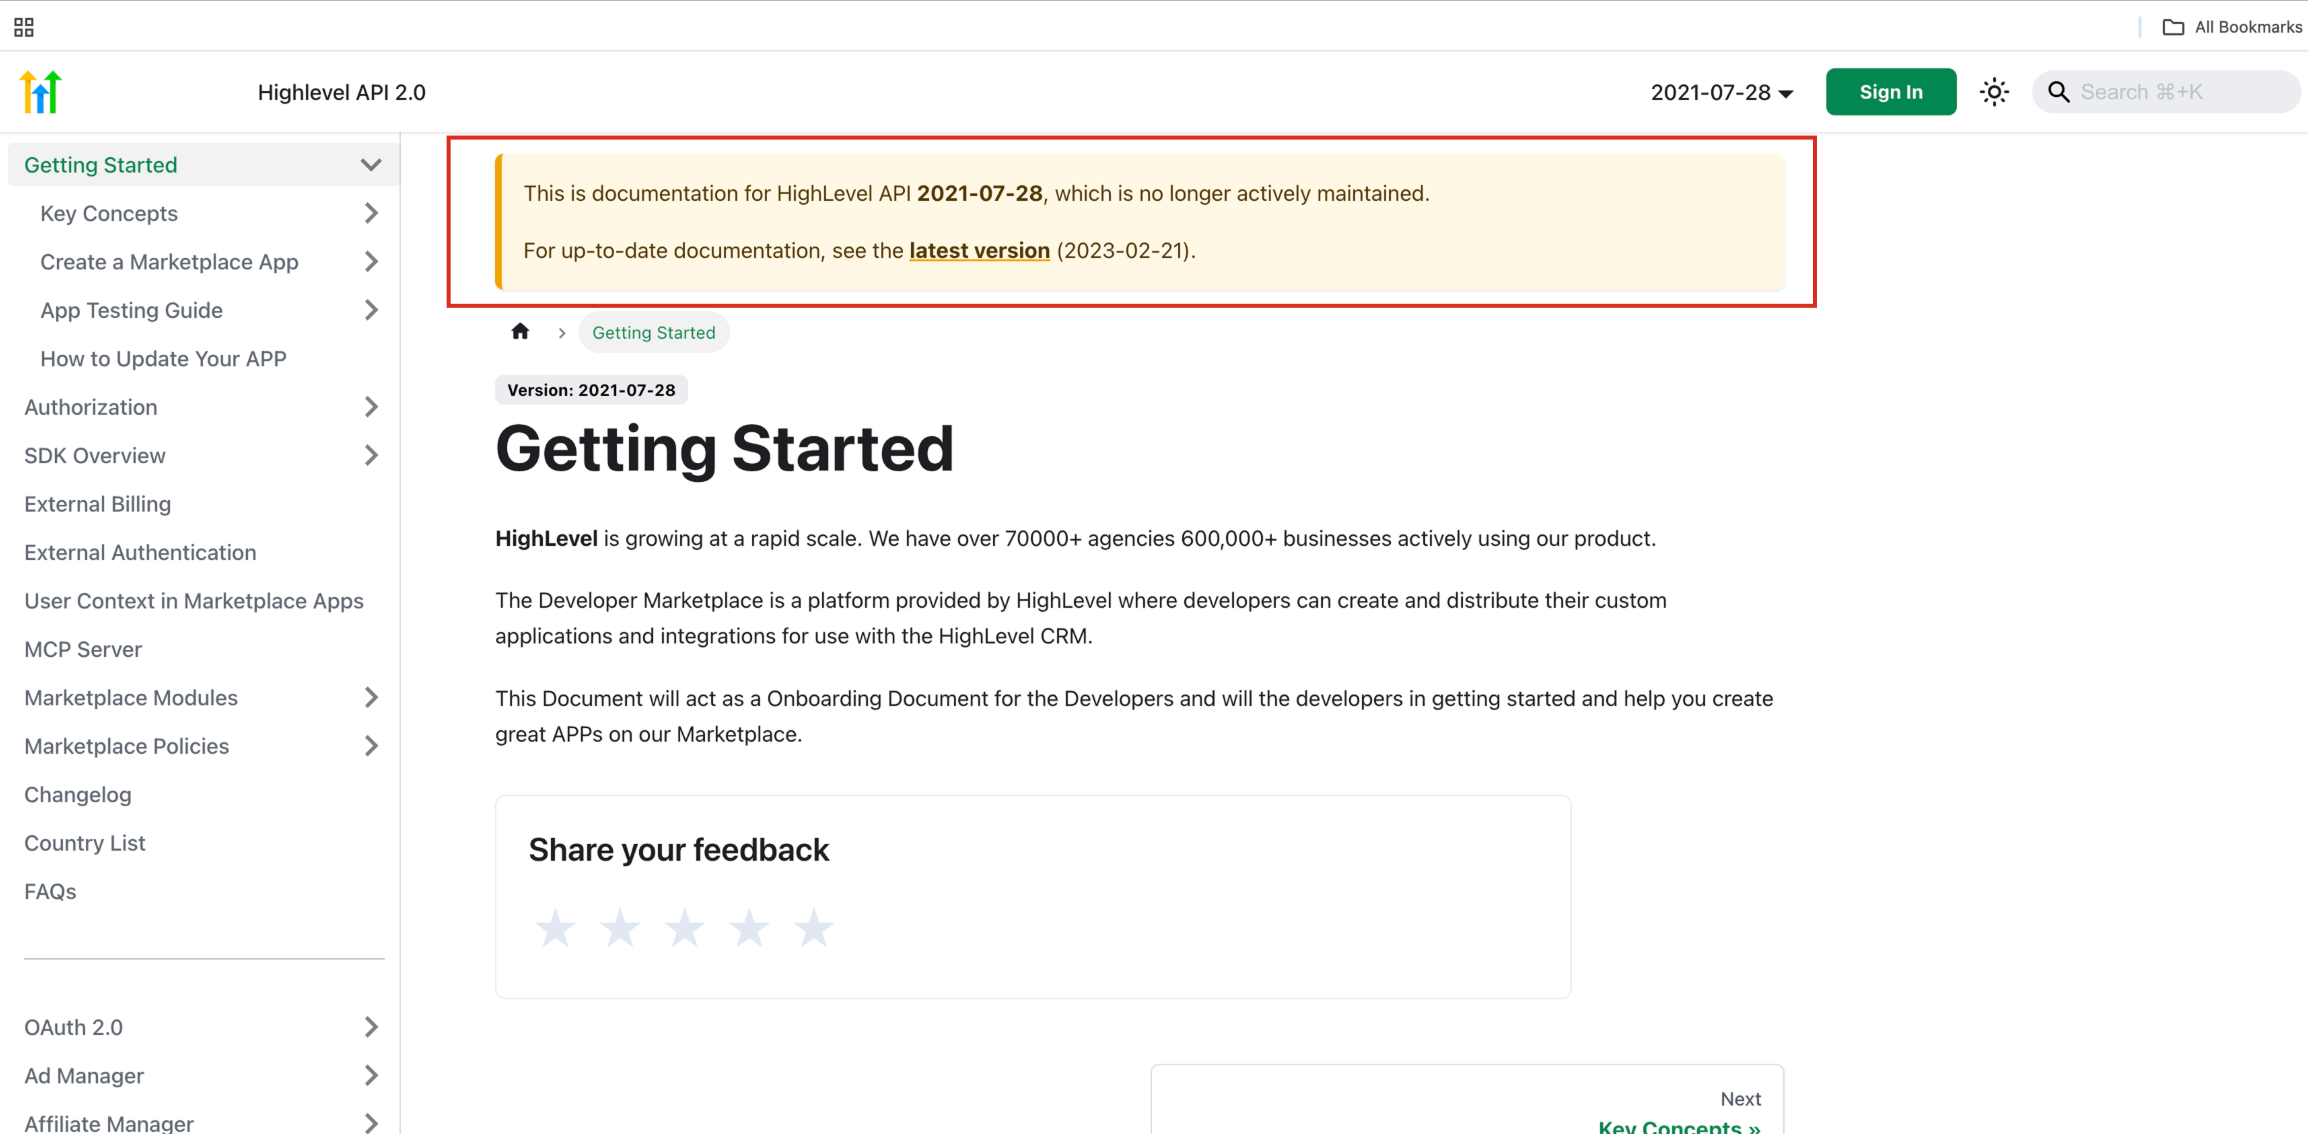Expand the Marketplace Policies chevron
This screenshot has width=2308, height=1134.
click(x=371, y=746)
